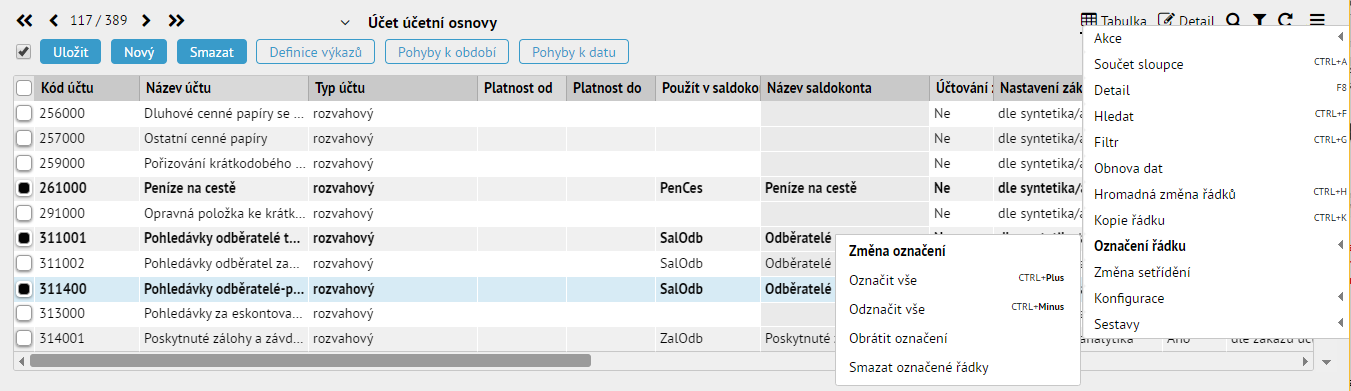Click the Platnost do column header
The image size is (1351, 391).
click(611, 88)
